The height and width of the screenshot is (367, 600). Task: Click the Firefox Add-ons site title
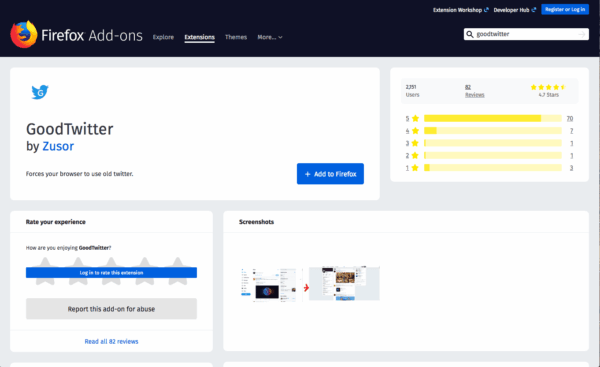[92, 36]
